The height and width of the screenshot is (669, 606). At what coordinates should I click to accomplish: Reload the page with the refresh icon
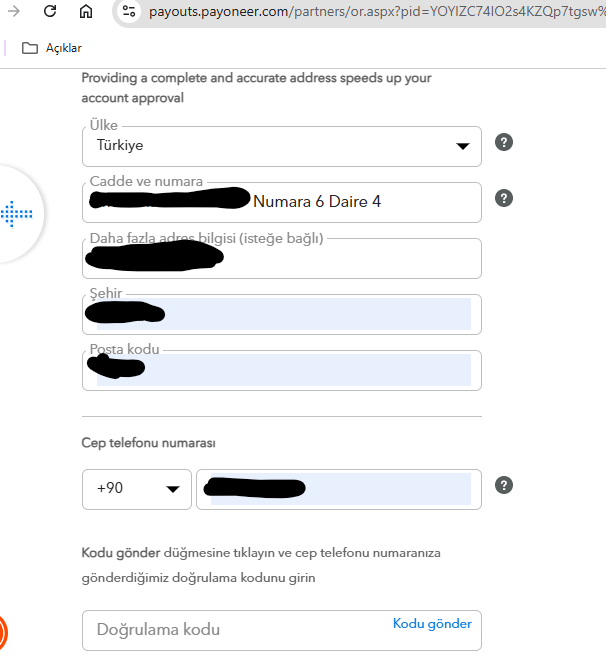pos(50,11)
